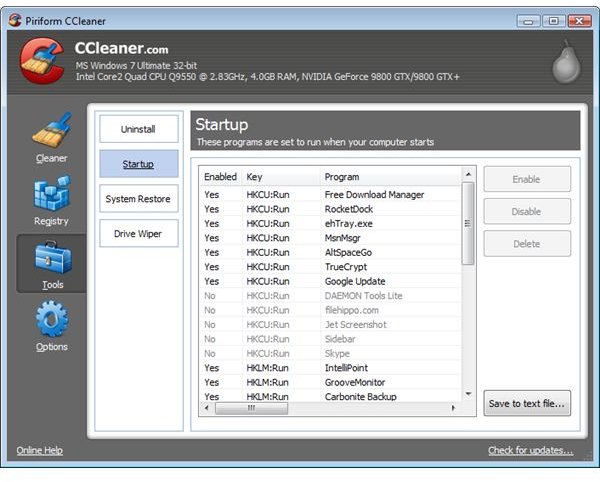Viewport: 600px width, 482px height.
Task: Select the Free Download Manager row
Action: pos(330,195)
